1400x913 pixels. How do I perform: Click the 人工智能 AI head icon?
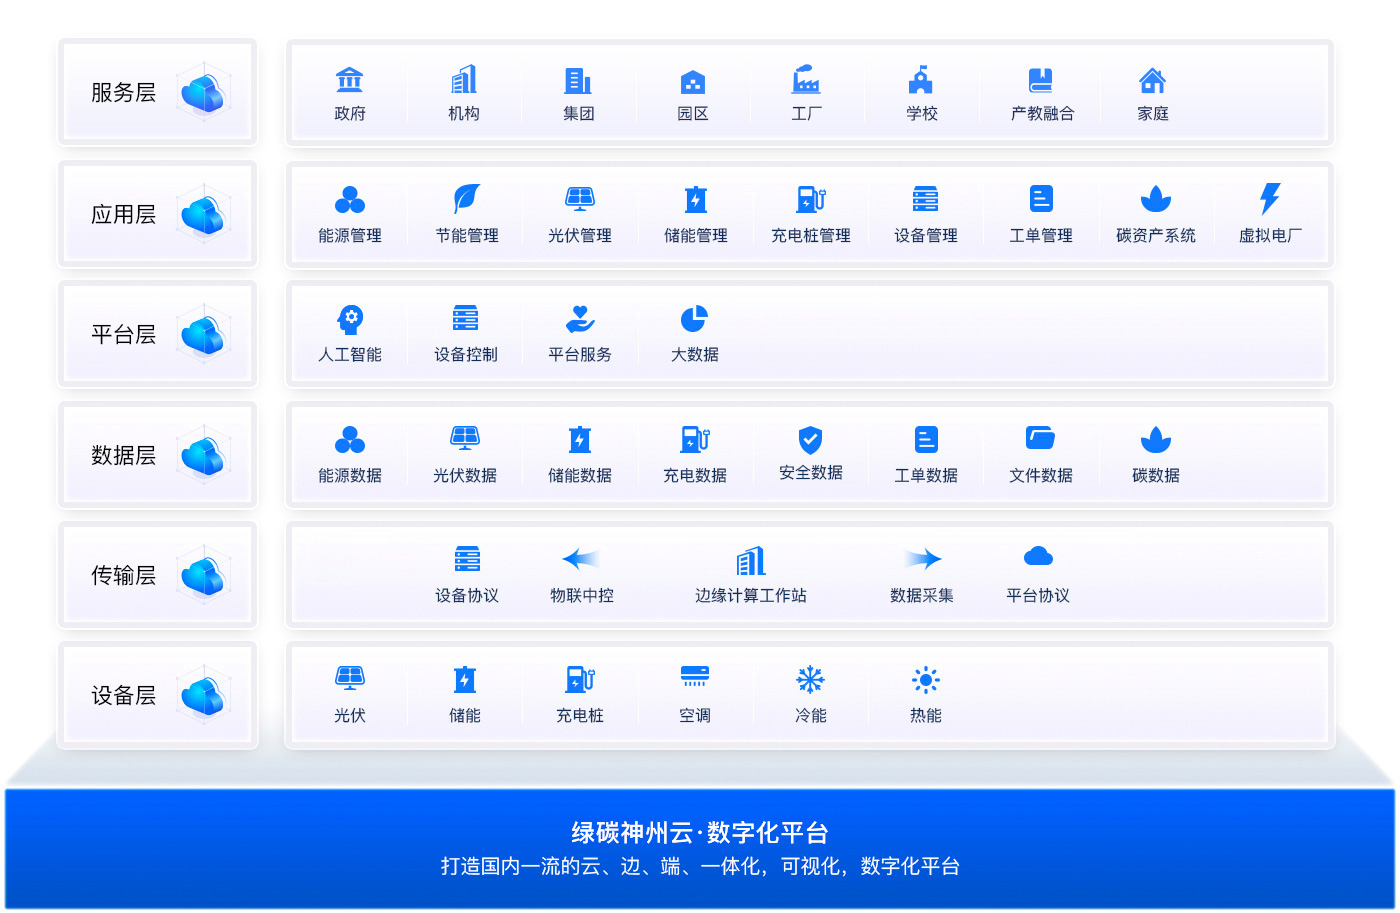tap(350, 320)
